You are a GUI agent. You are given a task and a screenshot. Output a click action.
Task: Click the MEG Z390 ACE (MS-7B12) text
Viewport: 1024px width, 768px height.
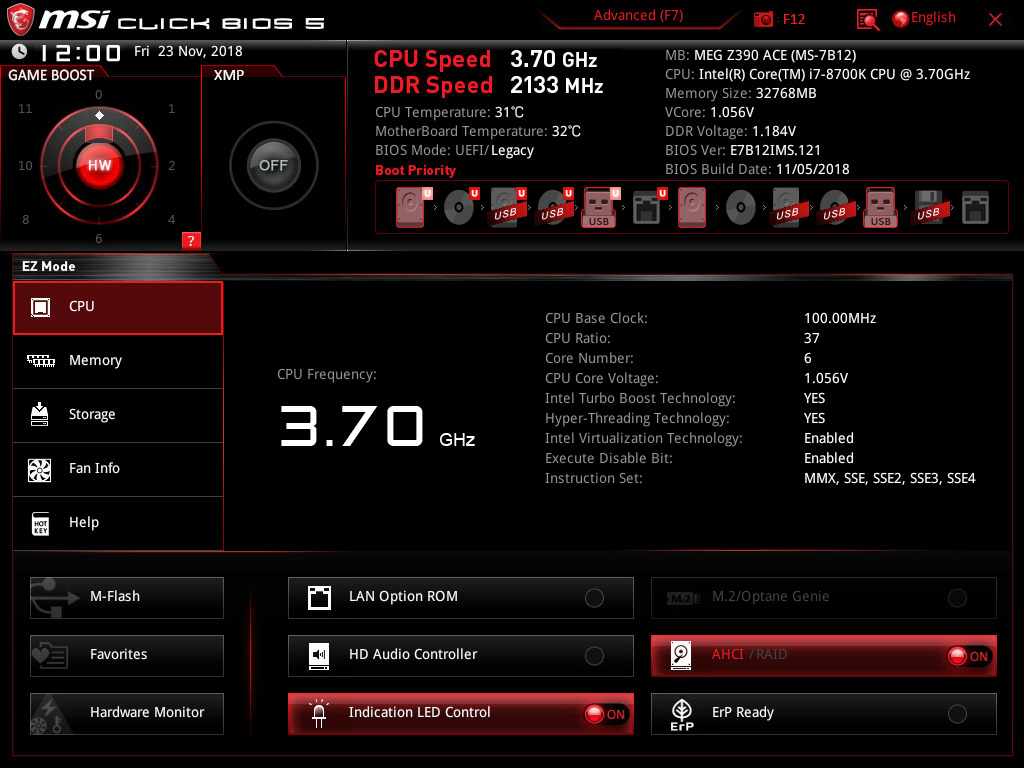click(x=775, y=56)
